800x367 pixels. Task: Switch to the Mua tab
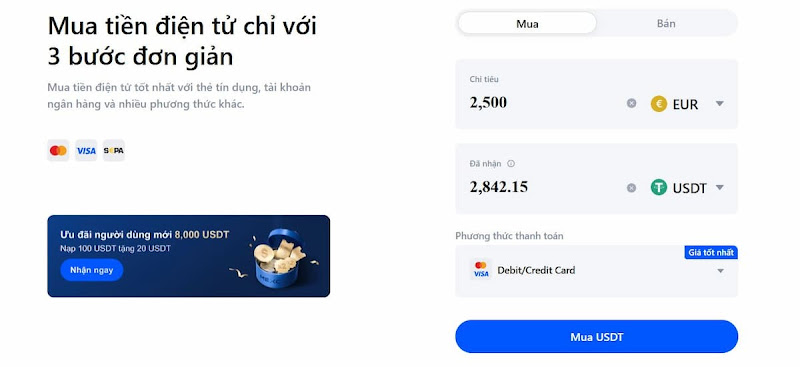pos(527,23)
